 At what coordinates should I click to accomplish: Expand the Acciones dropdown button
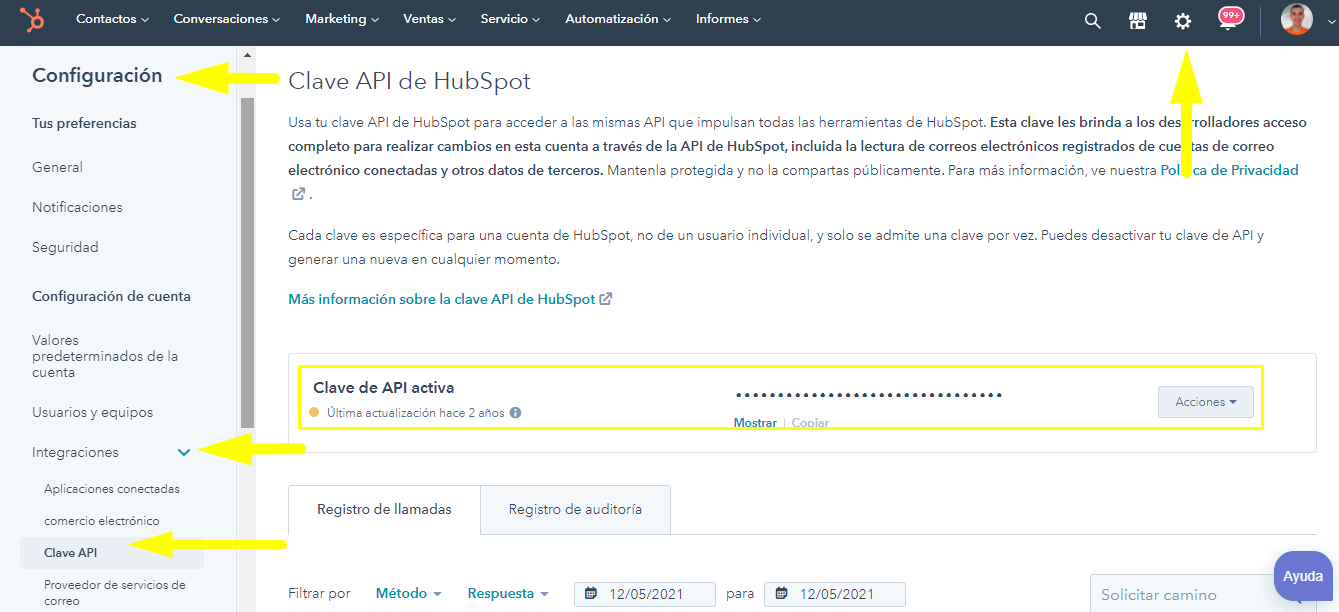tap(1205, 402)
